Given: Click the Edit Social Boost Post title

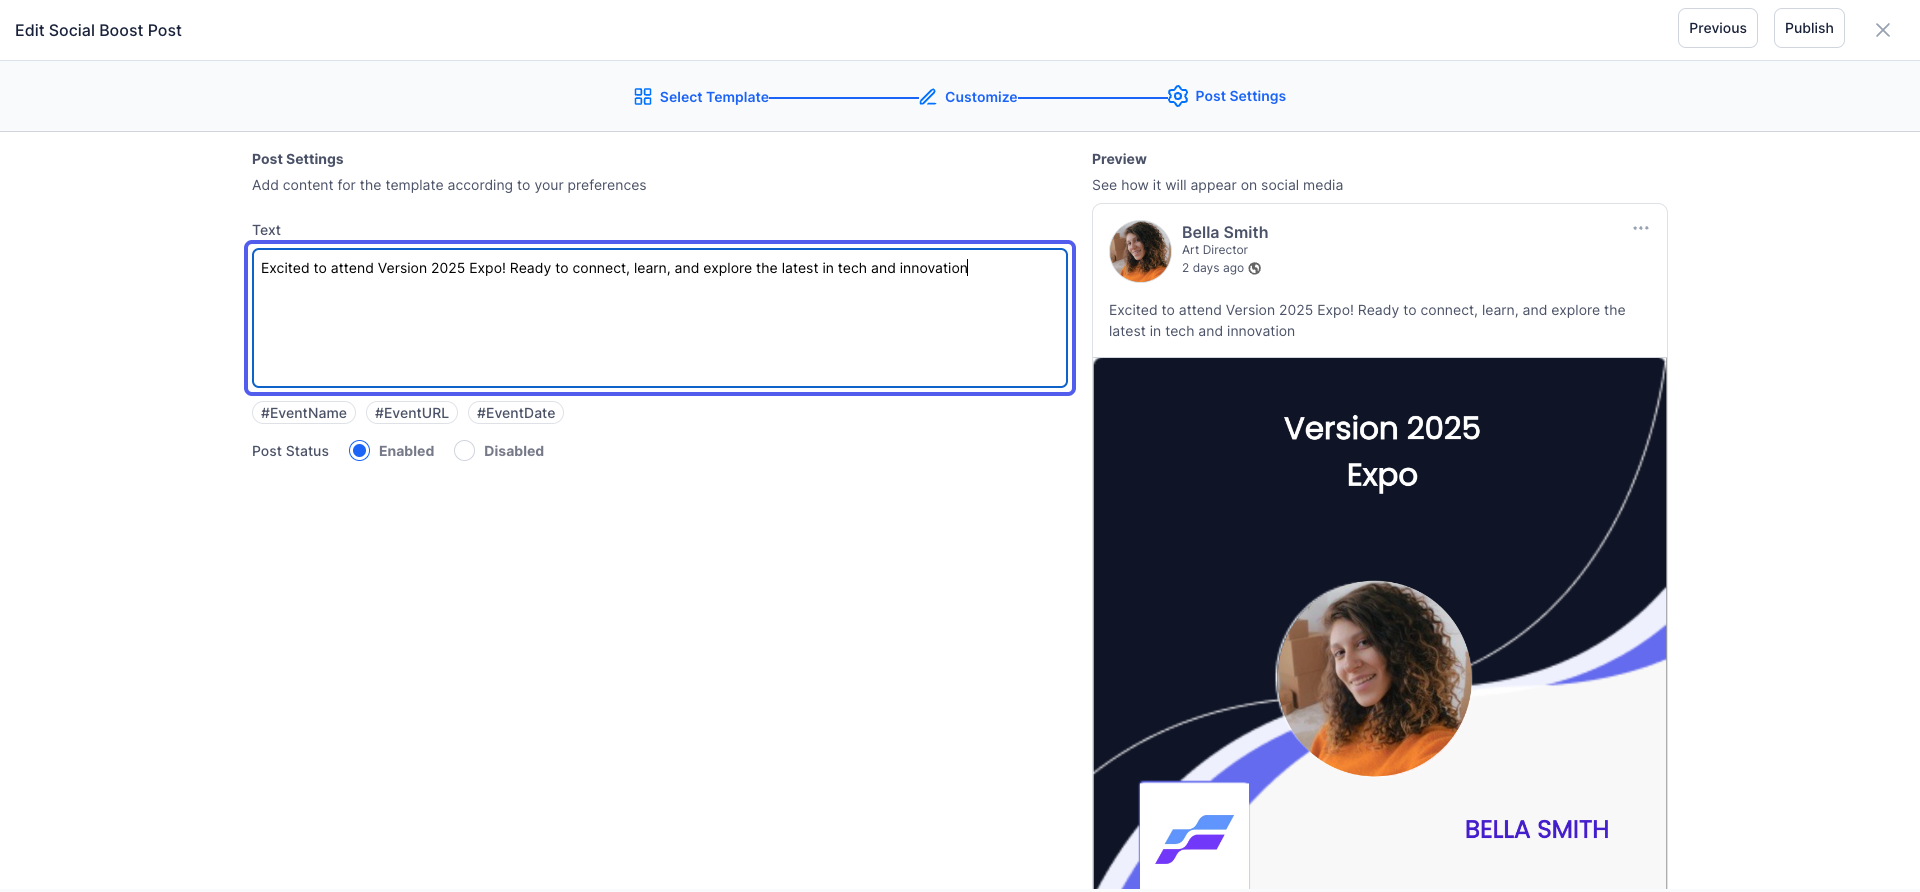Looking at the screenshot, I should coord(98,30).
